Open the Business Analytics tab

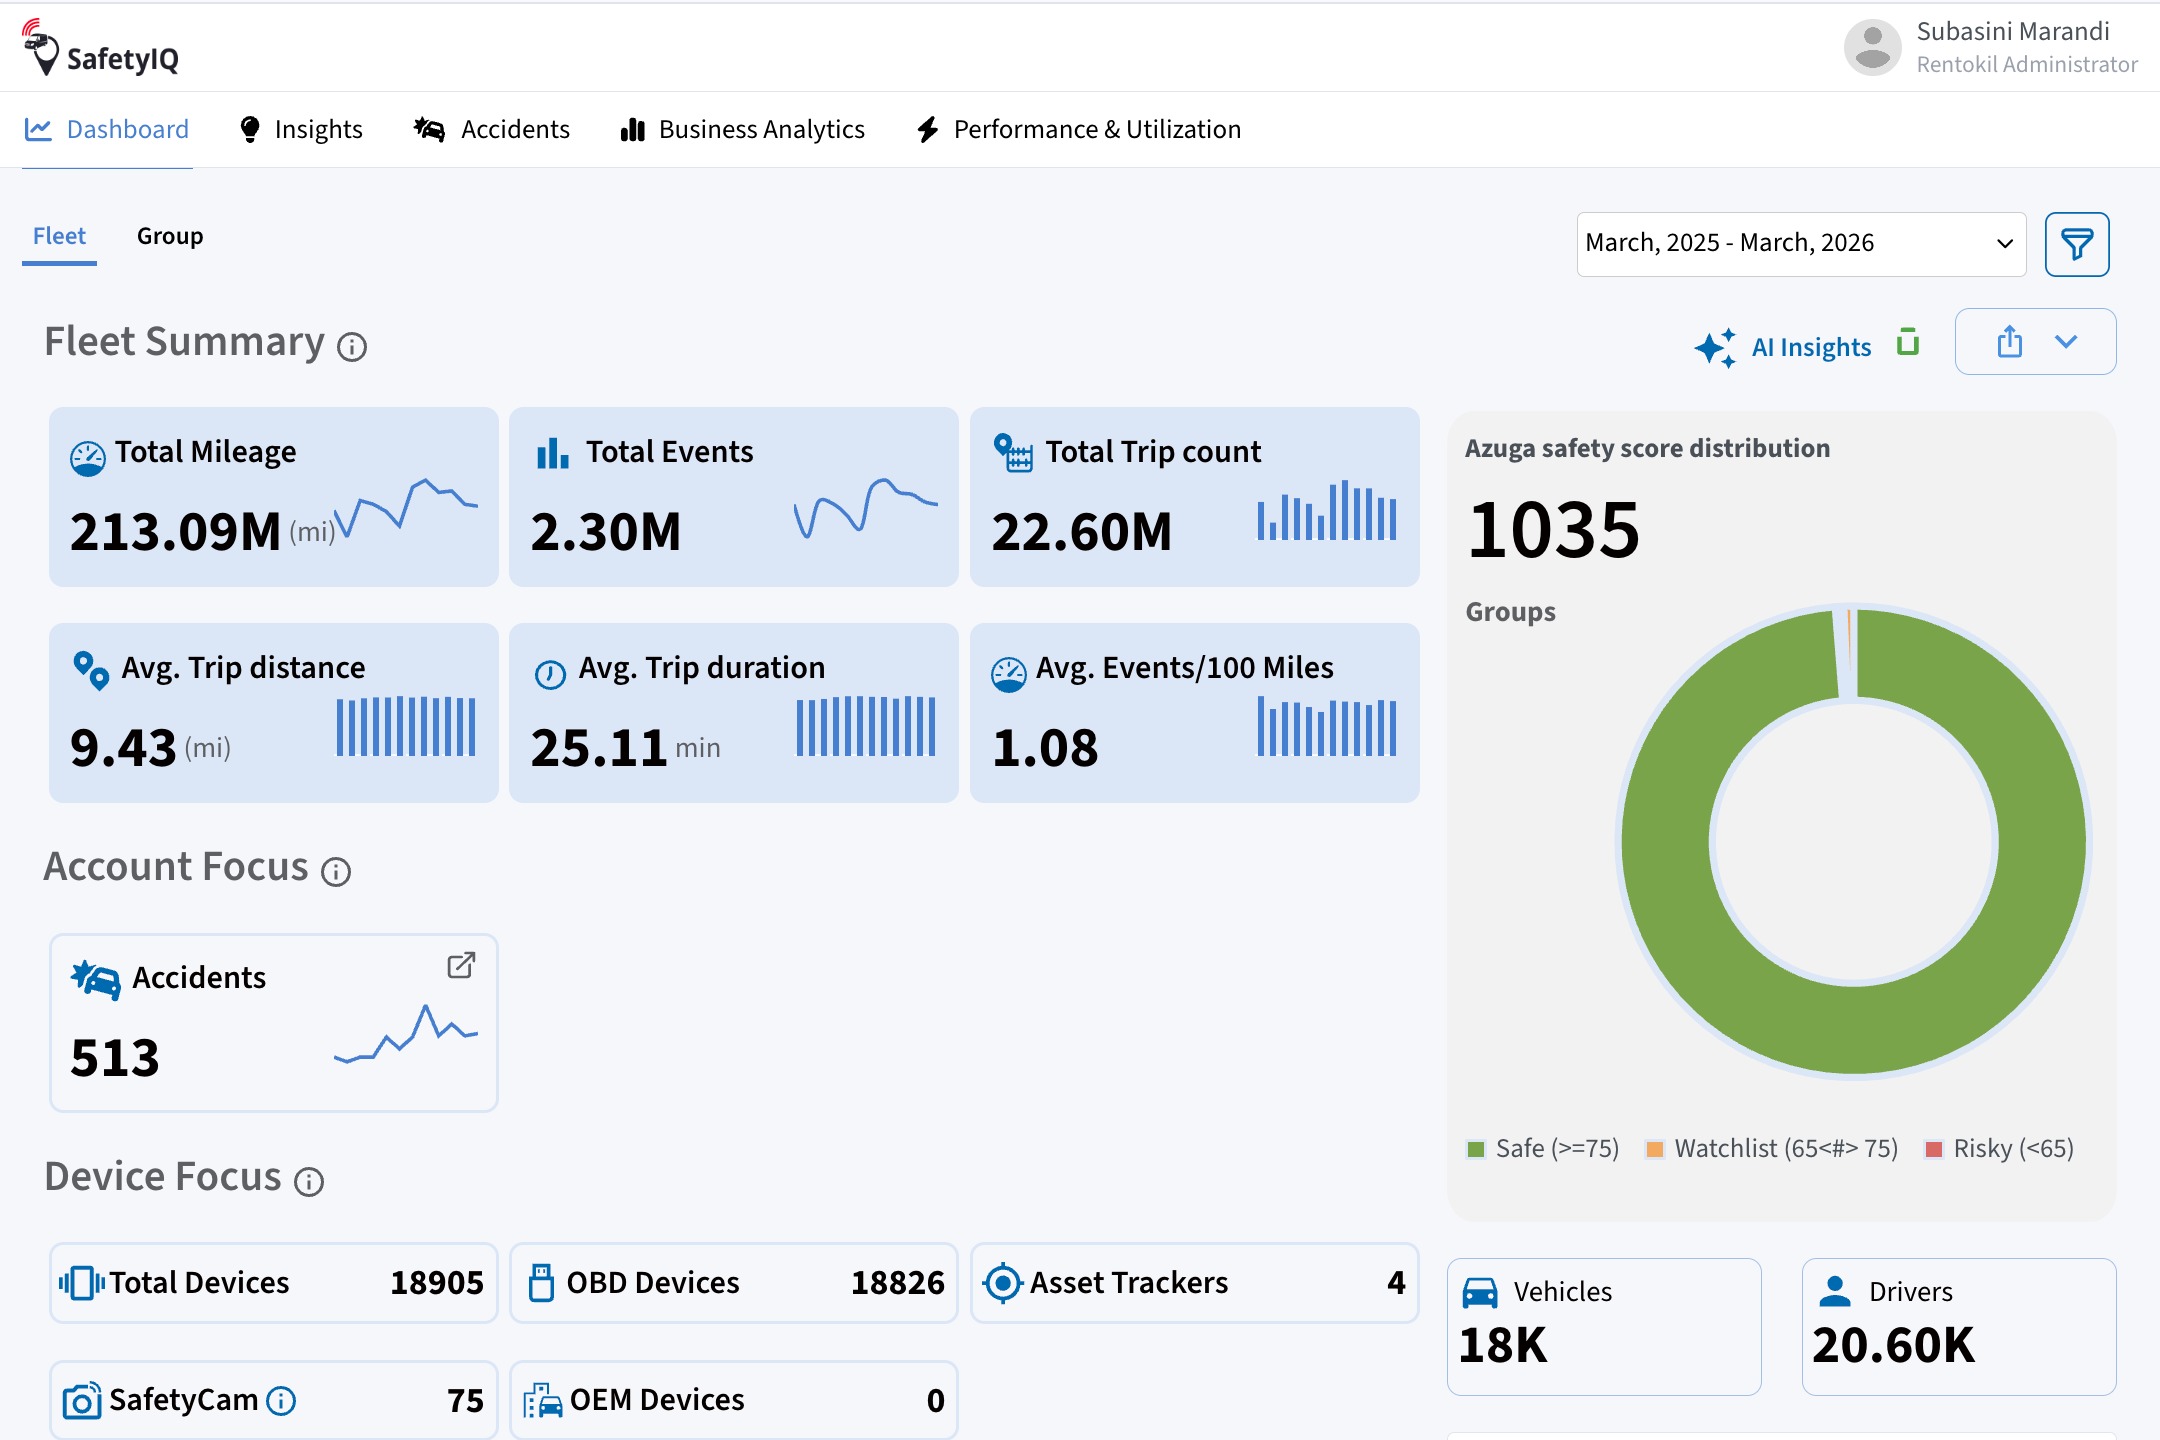[742, 130]
